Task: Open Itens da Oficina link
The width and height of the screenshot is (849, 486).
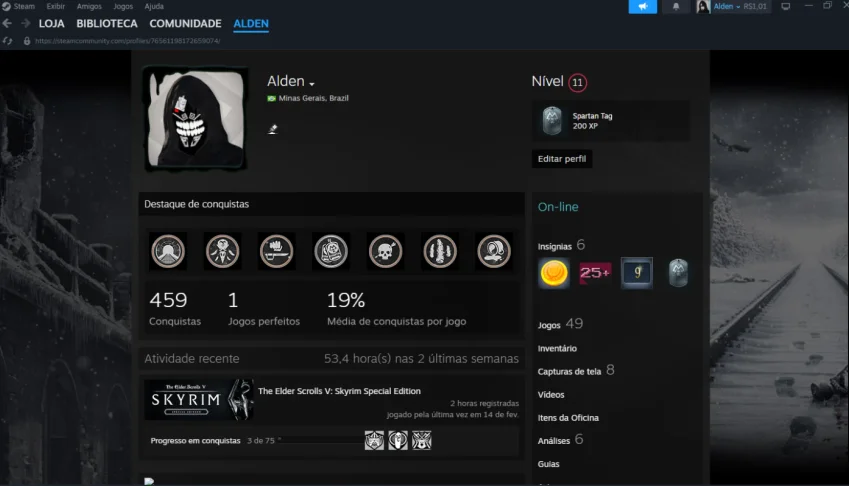Action: (568, 418)
